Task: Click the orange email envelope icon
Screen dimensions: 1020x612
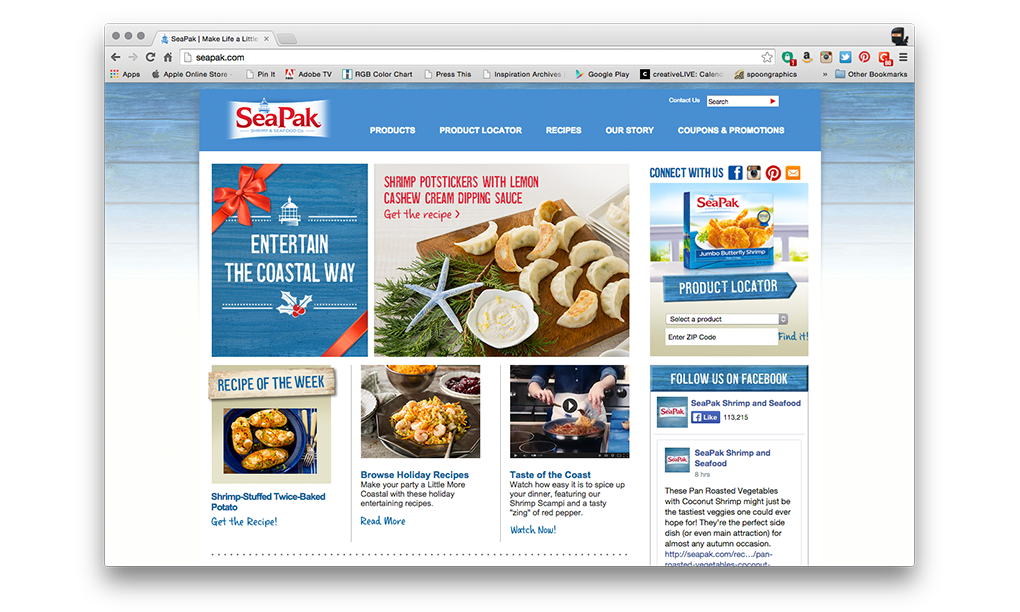Action: pos(793,173)
